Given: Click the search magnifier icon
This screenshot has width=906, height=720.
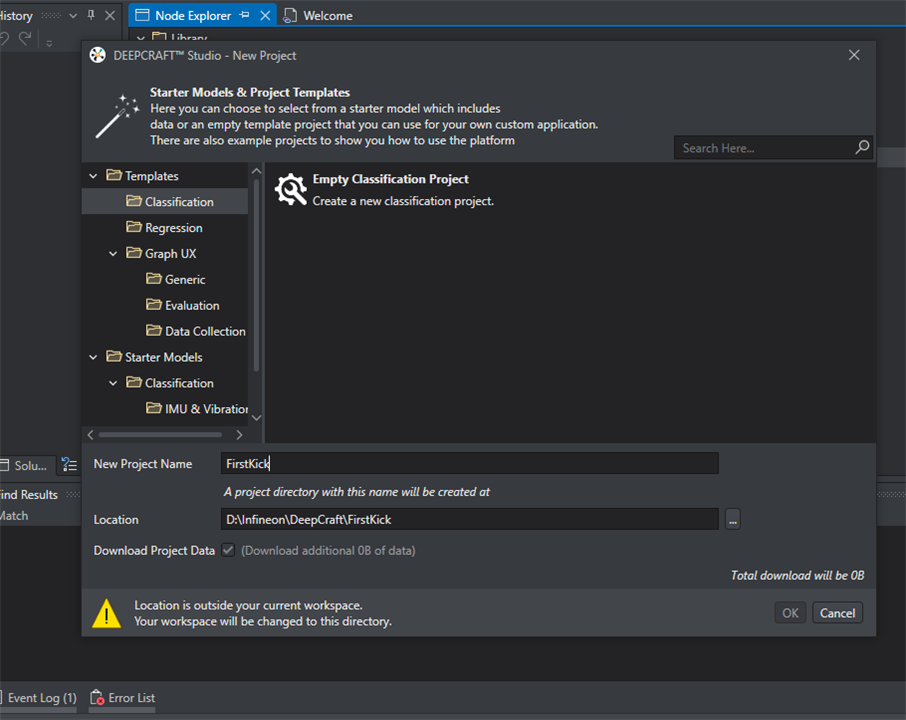Looking at the screenshot, I should click(x=862, y=147).
